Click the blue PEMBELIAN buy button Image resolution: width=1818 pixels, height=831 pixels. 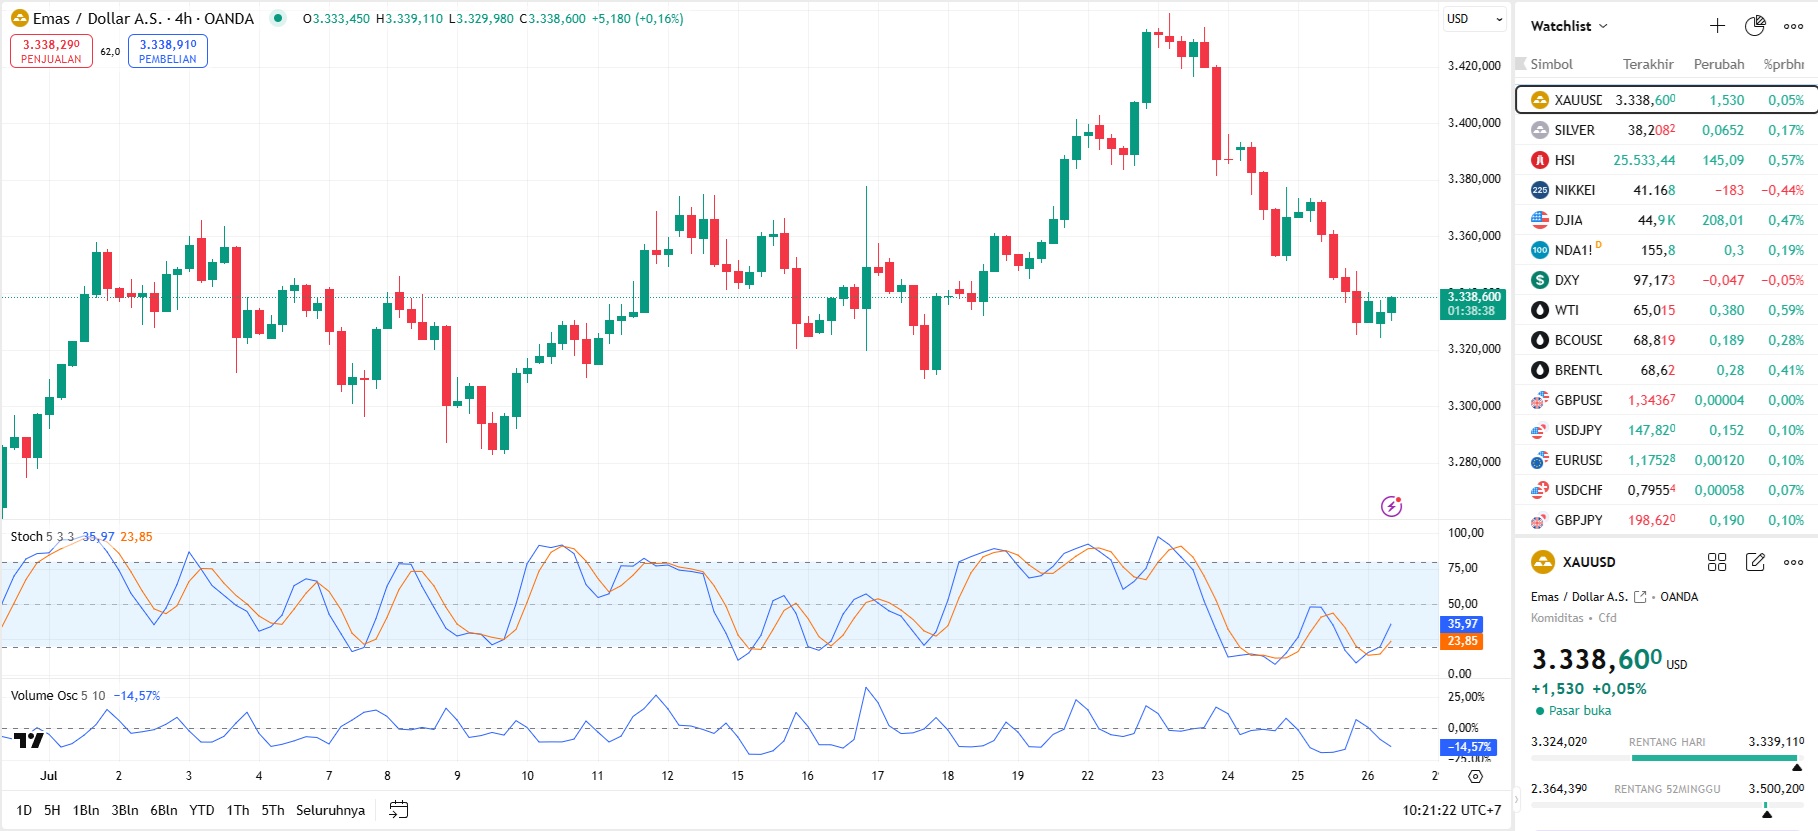[167, 51]
